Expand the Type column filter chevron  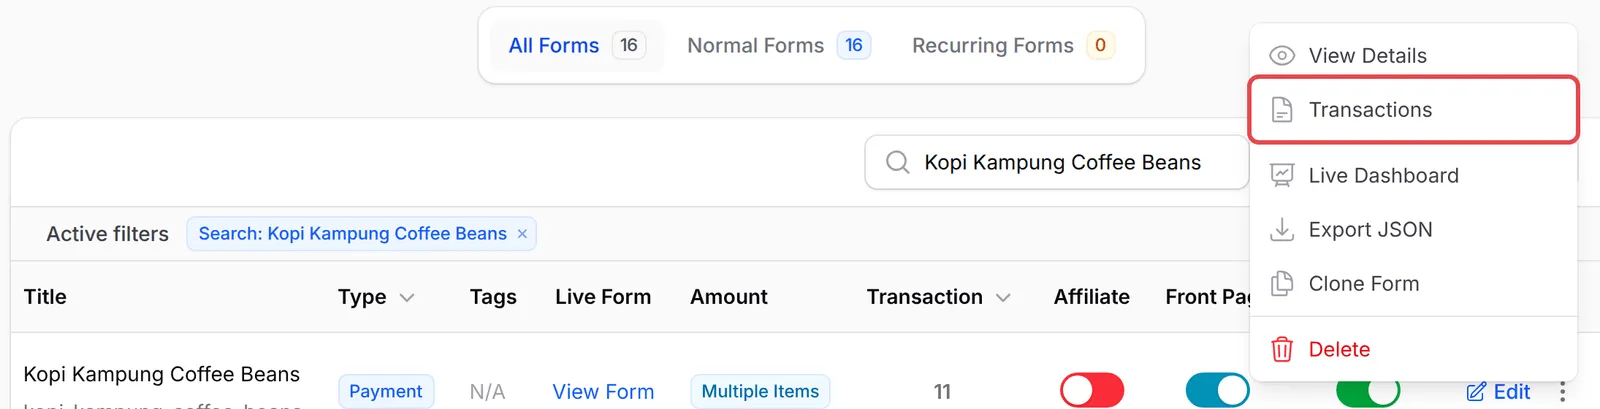(x=407, y=298)
